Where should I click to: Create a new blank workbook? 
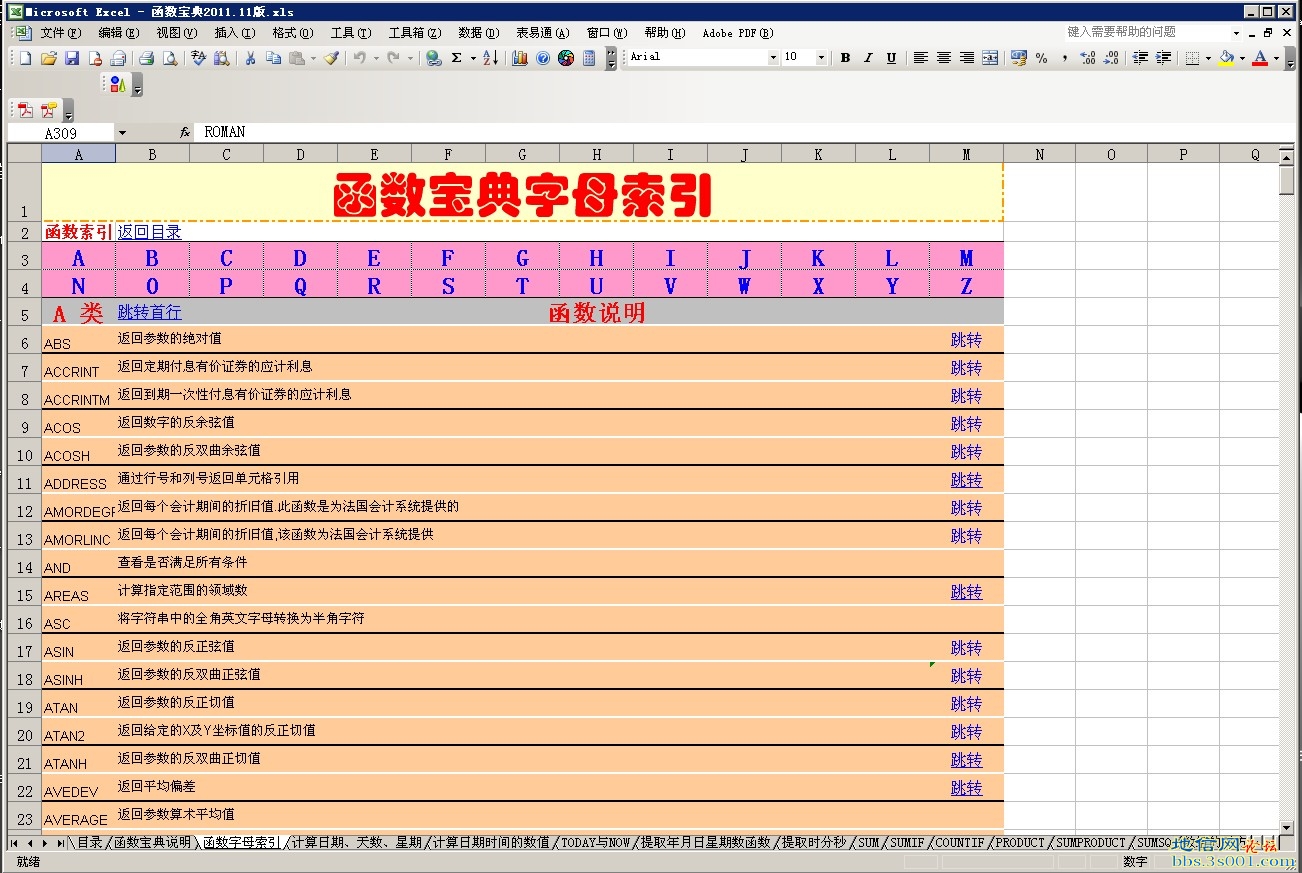(x=26, y=58)
